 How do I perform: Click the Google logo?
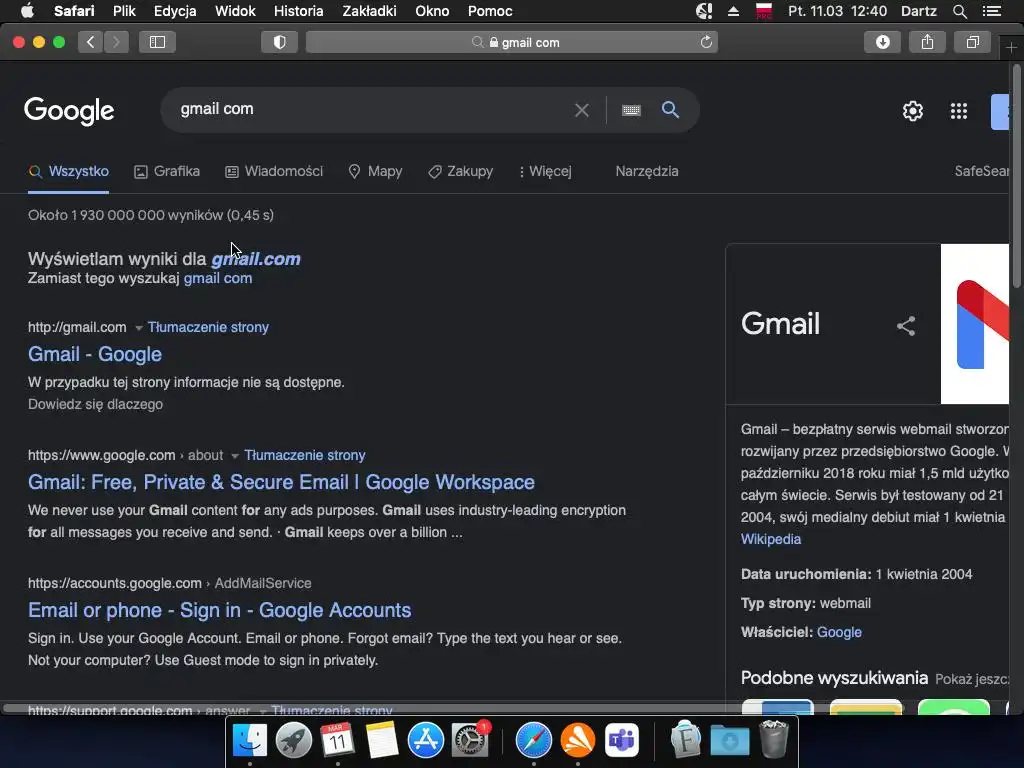[x=69, y=111]
